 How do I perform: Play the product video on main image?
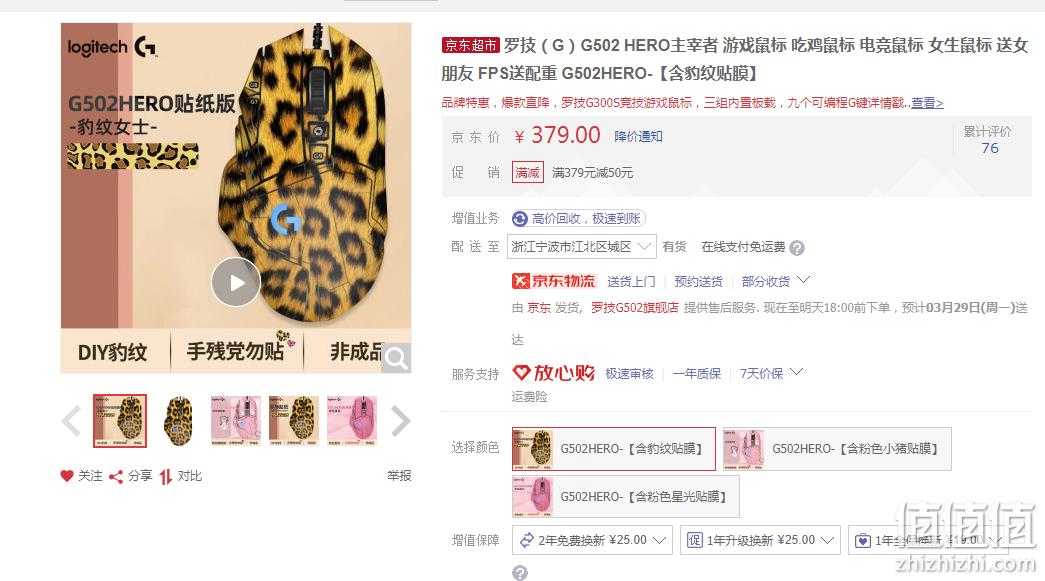click(235, 282)
